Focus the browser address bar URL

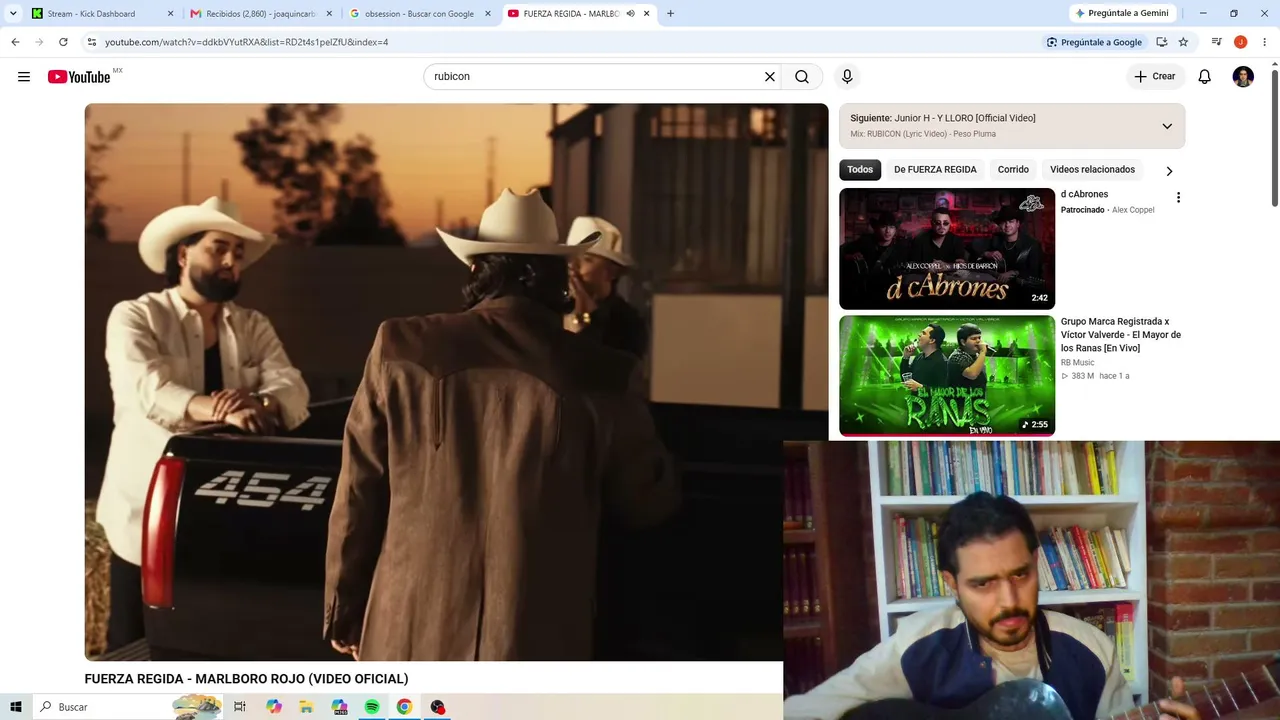(x=246, y=42)
